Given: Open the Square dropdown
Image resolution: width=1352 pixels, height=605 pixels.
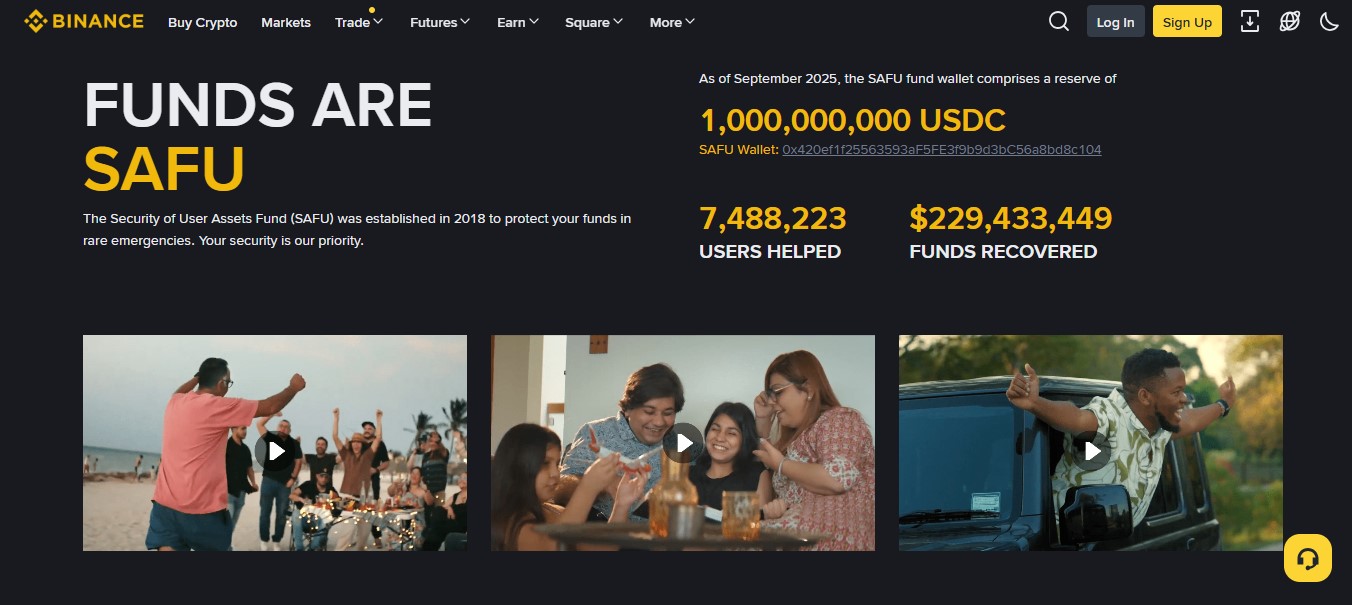Looking at the screenshot, I should click(x=594, y=22).
